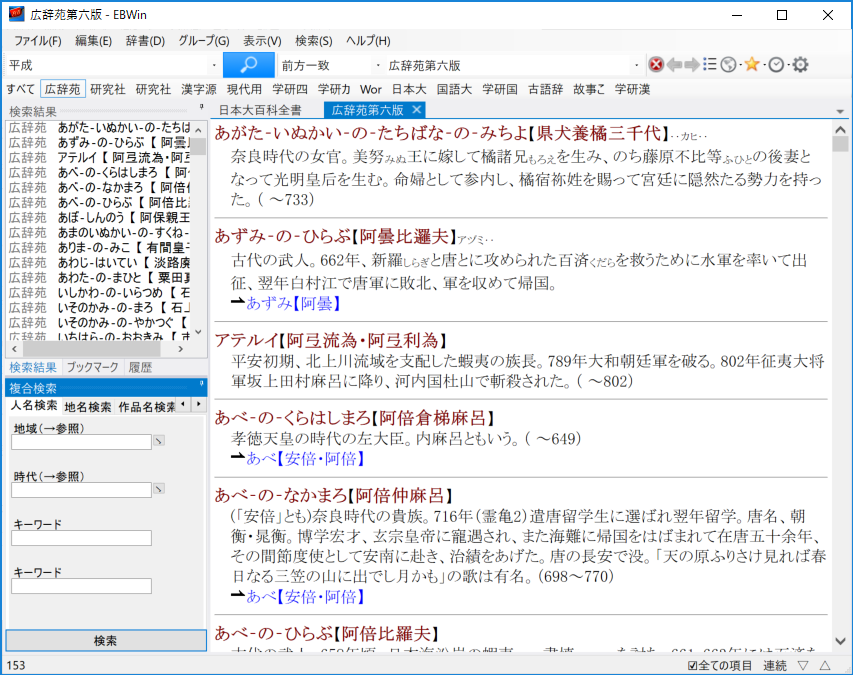Viewport: 853px width, 675px height.
Task: Pin the 検索結果 panel with pushpin icon
Action: 201,107
